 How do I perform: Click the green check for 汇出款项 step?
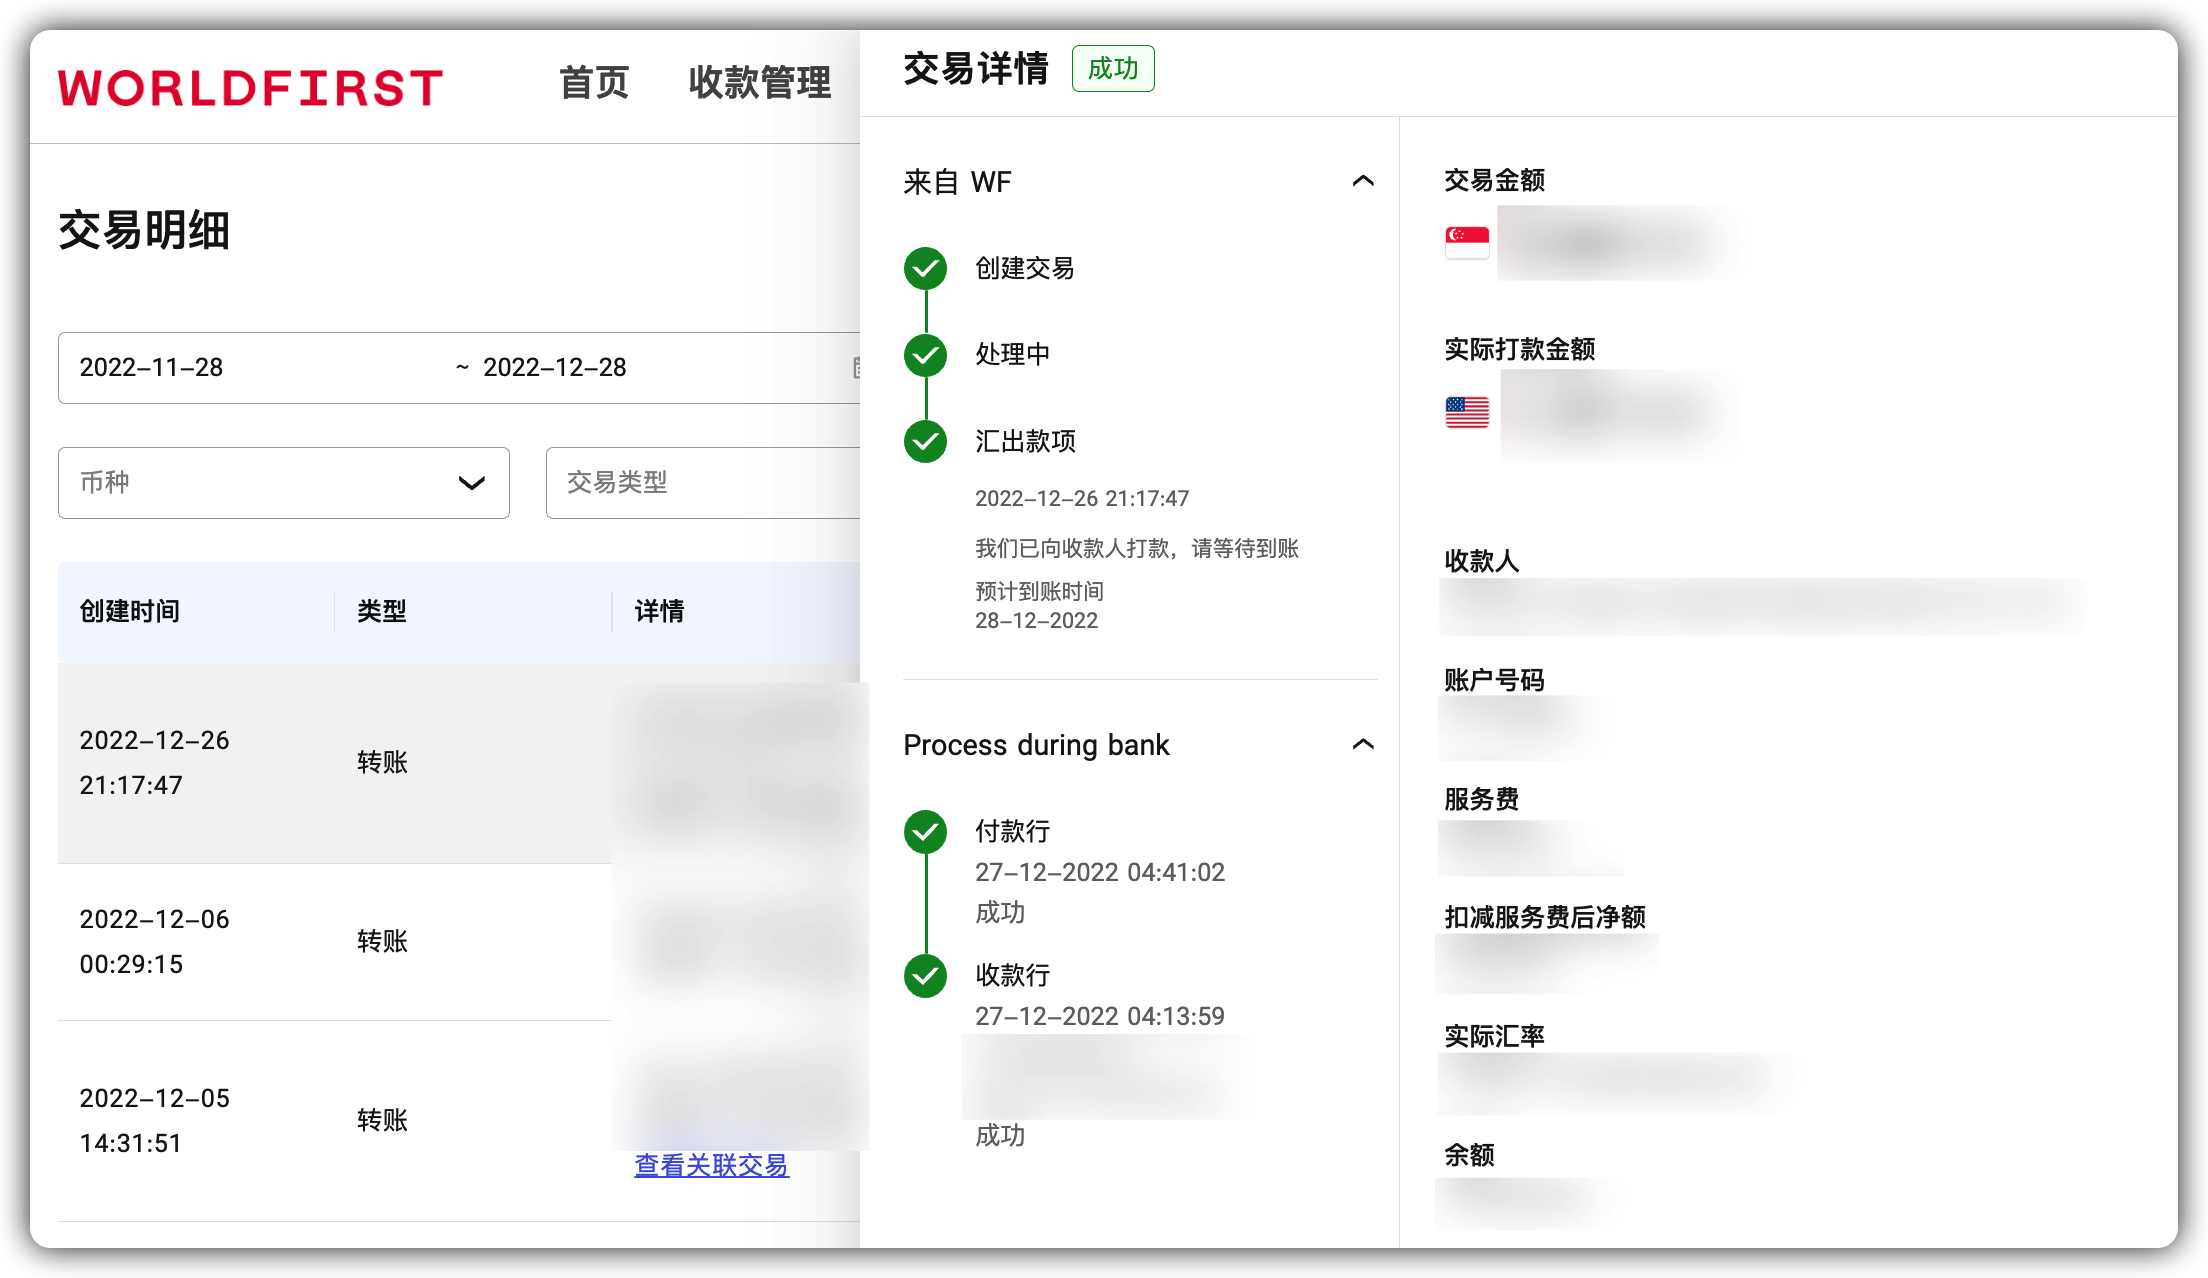(925, 441)
